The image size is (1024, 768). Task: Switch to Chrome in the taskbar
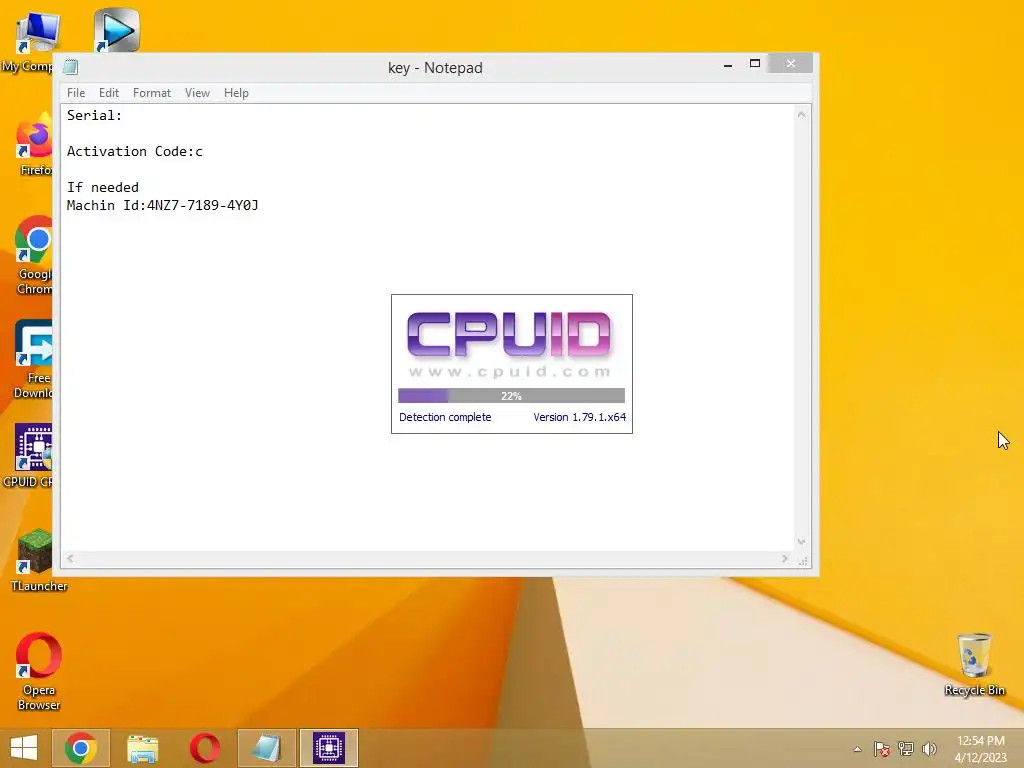81,748
